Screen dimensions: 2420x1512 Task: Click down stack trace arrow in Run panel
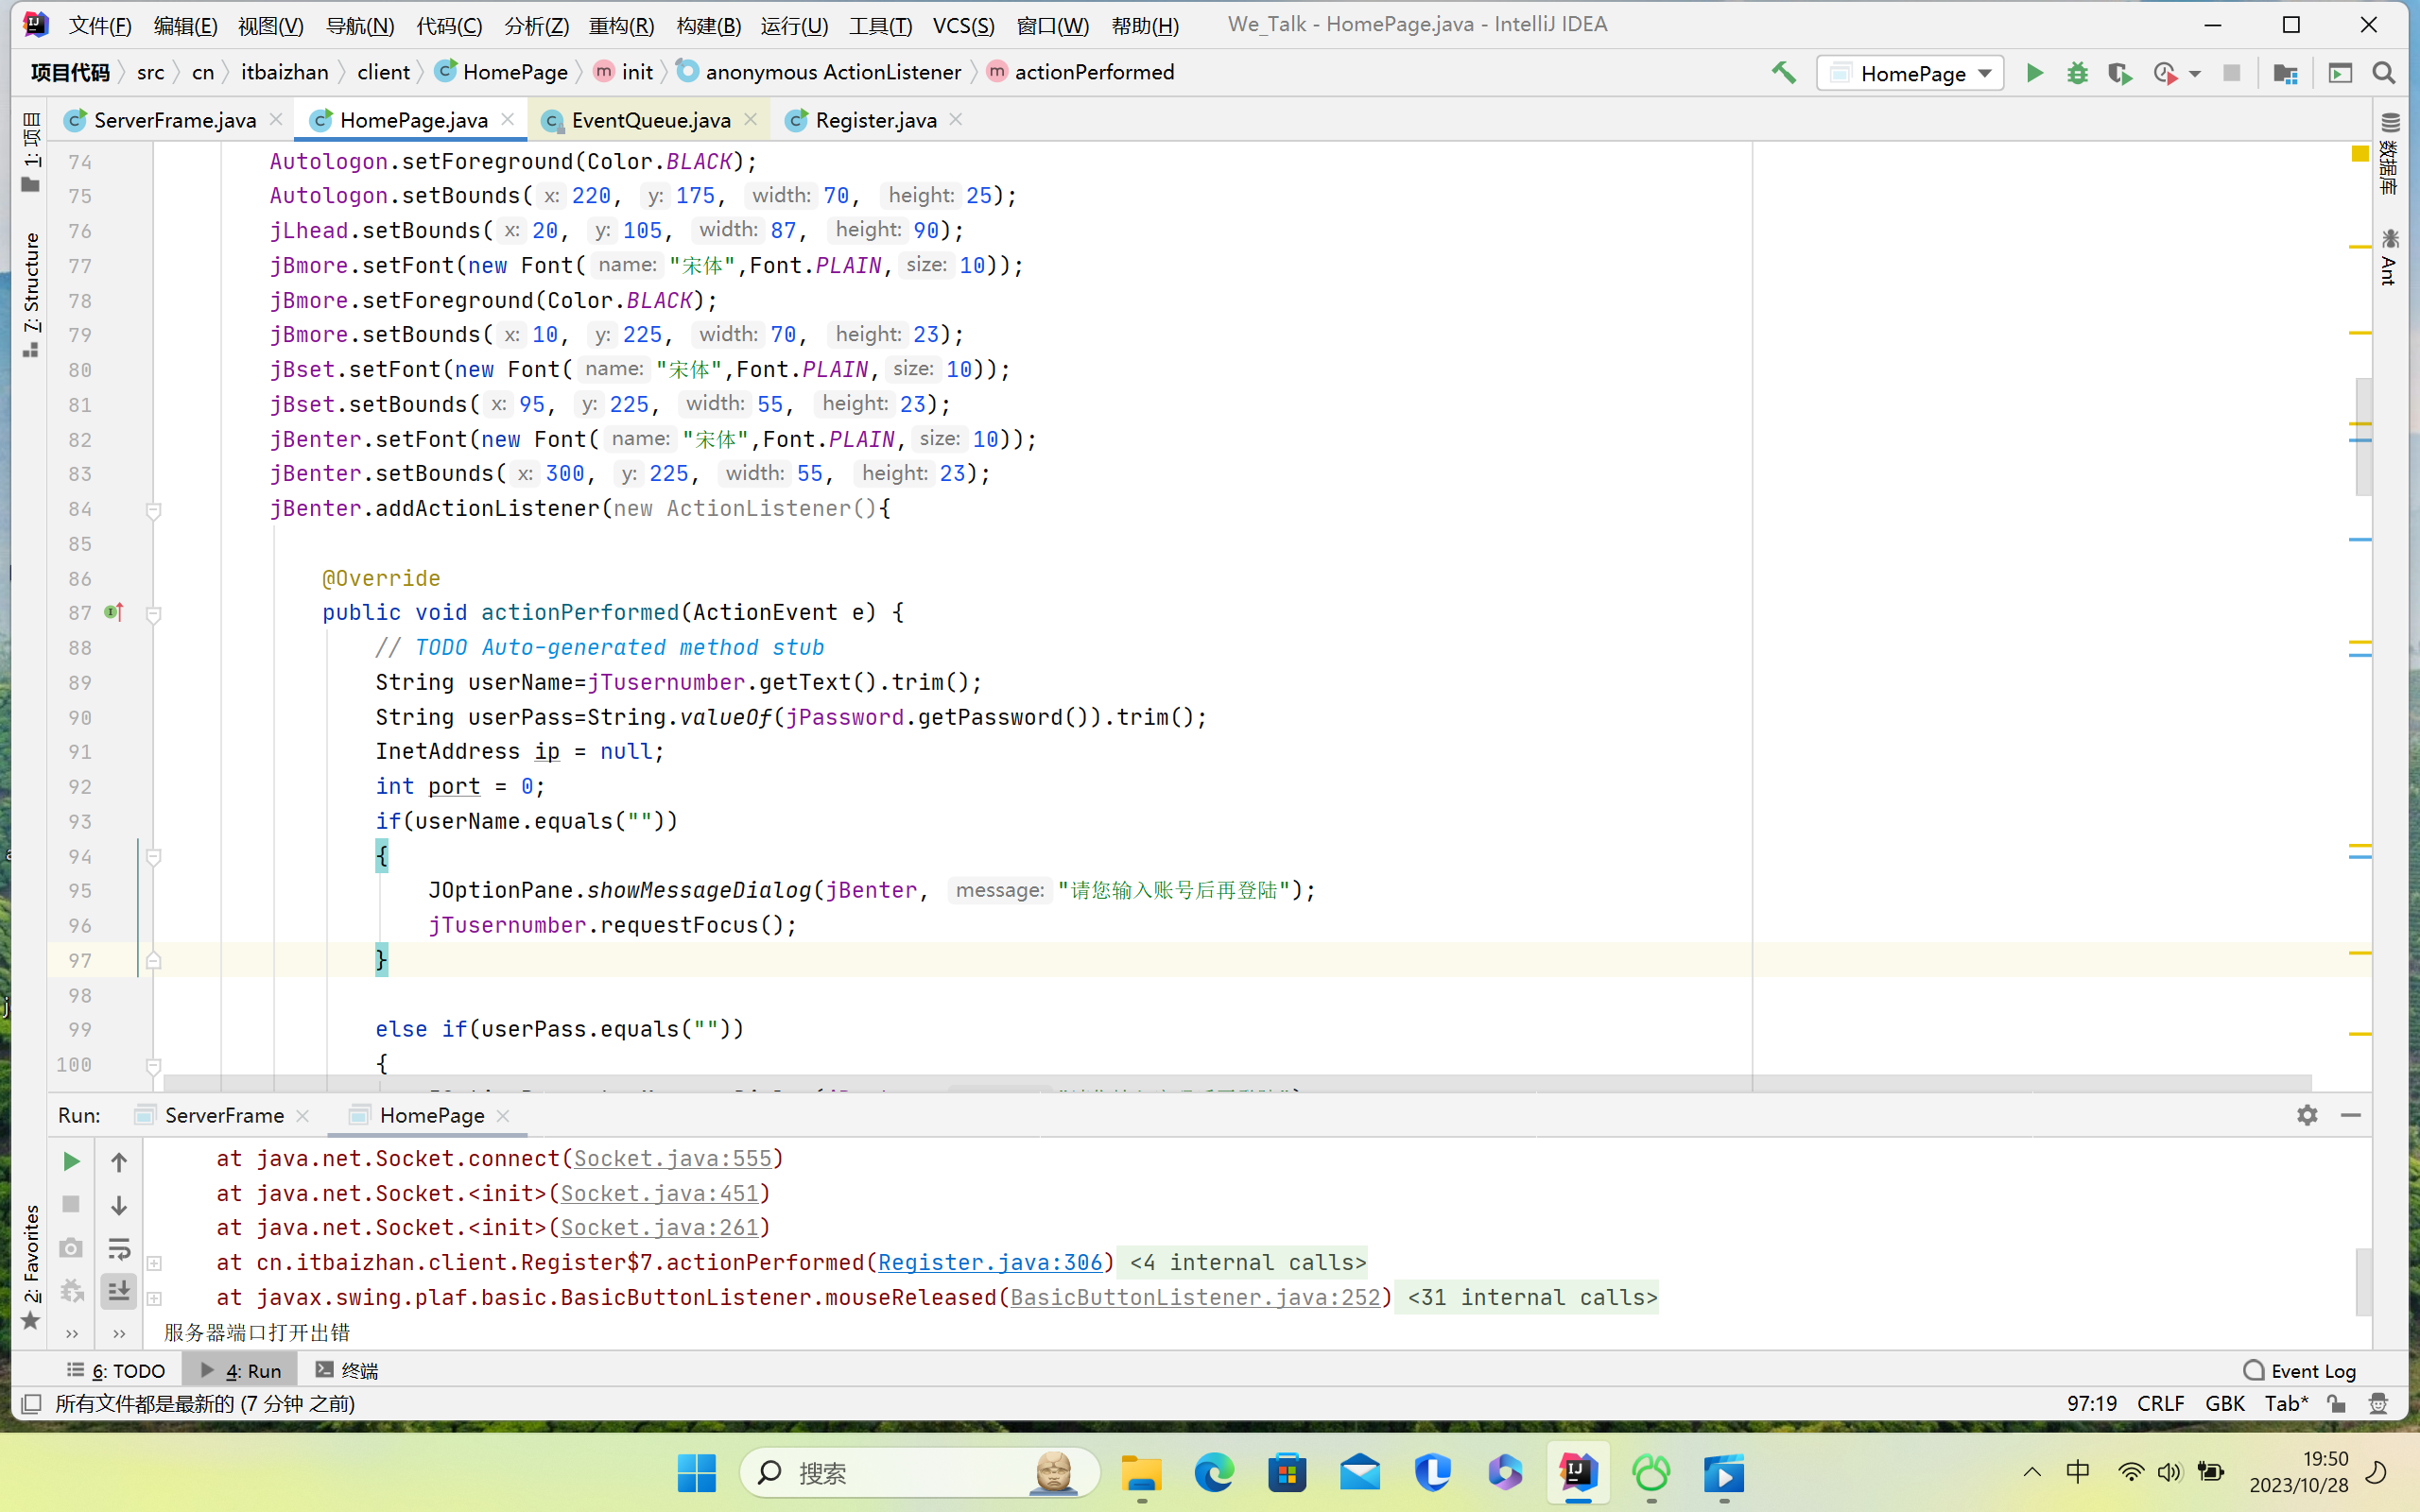pyautogui.click(x=119, y=1206)
